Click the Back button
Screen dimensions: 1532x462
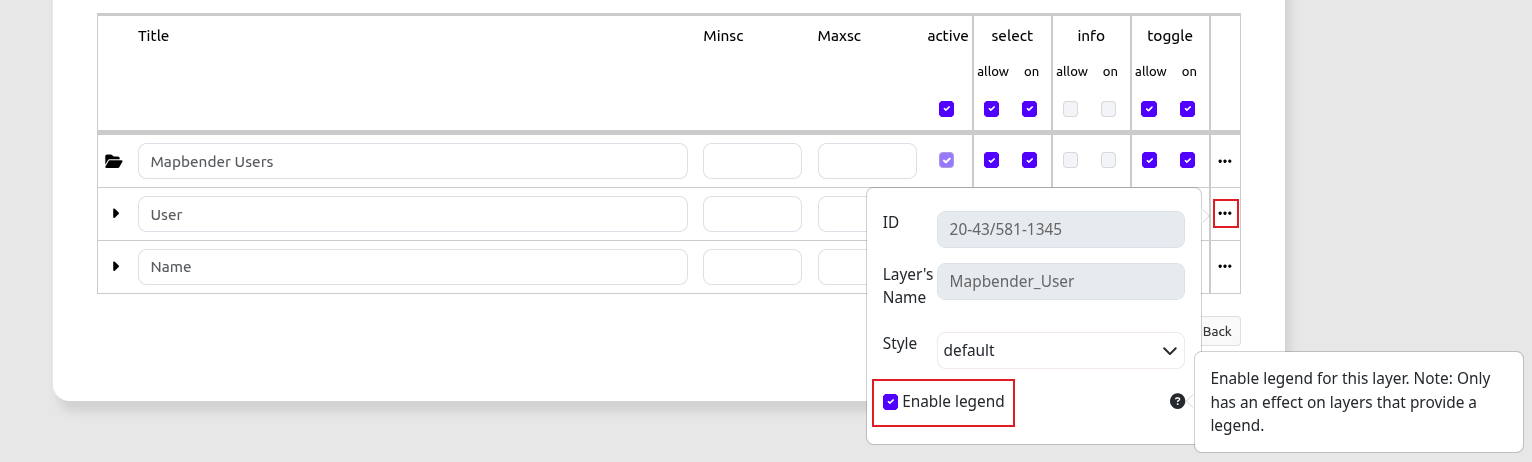1219,331
